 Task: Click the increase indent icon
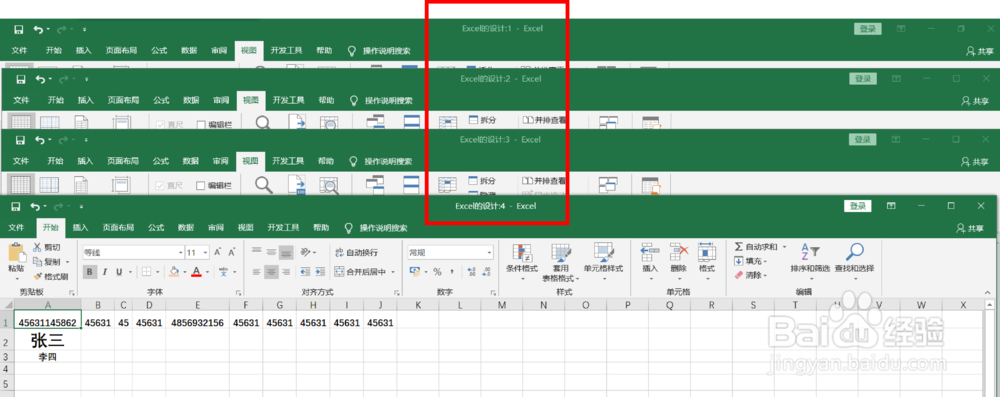[x=320, y=272]
